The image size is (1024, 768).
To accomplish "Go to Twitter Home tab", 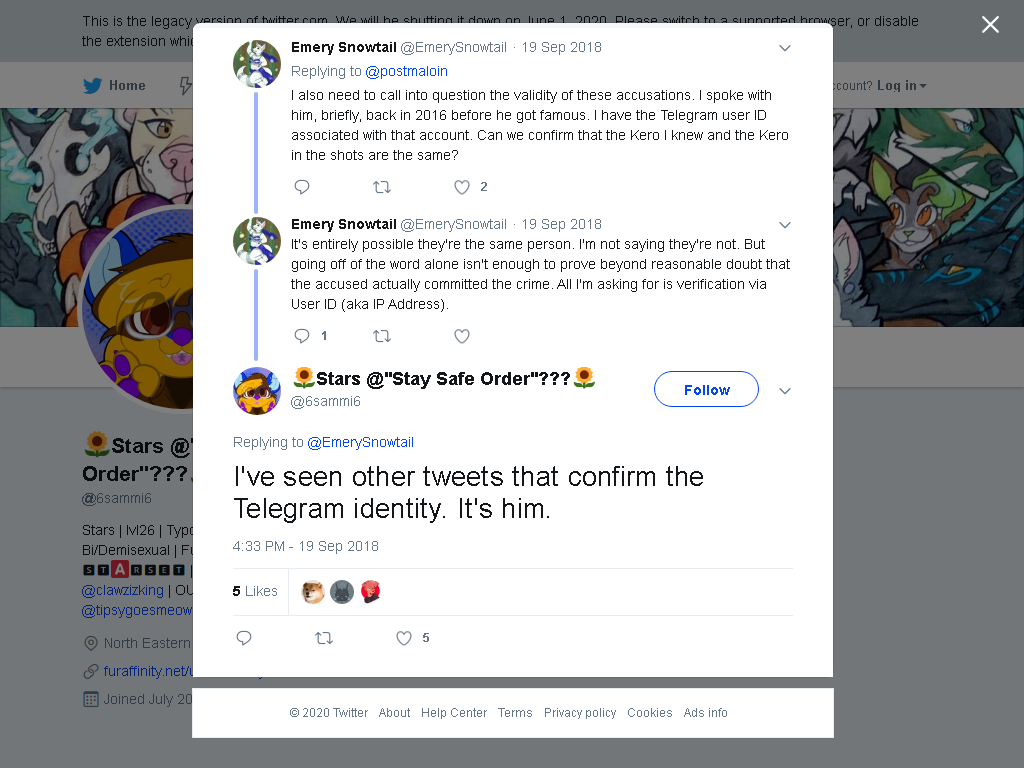I will (114, 86).
